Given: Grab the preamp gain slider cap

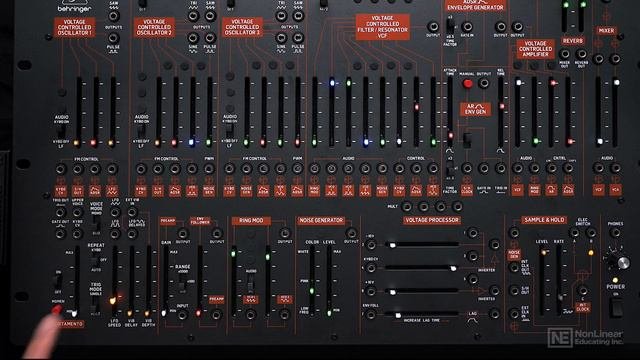Looking at the screenshot, I should point(164,313).
